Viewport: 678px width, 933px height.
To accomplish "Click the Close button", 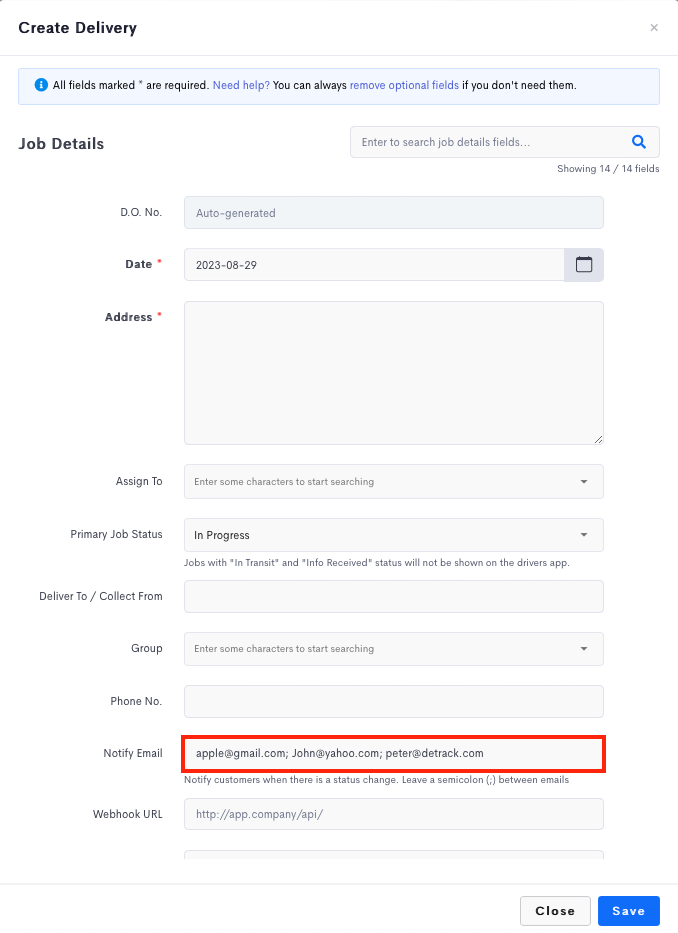I will coord(555,911).
